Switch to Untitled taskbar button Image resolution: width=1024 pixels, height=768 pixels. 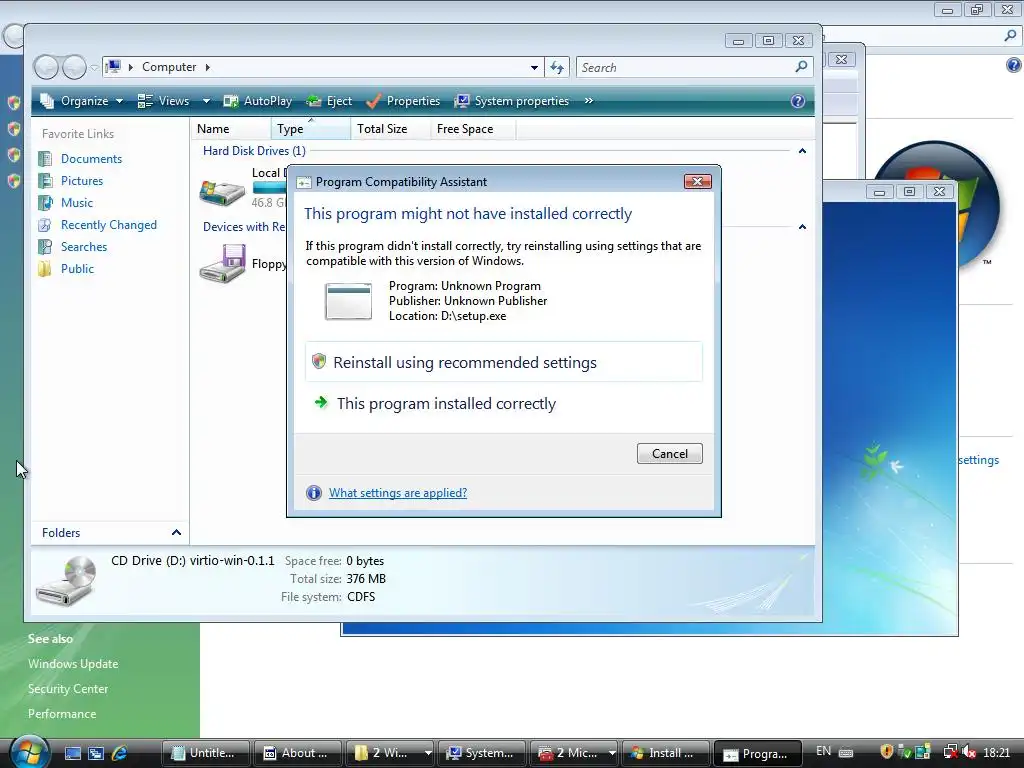(x=206, y=753)
